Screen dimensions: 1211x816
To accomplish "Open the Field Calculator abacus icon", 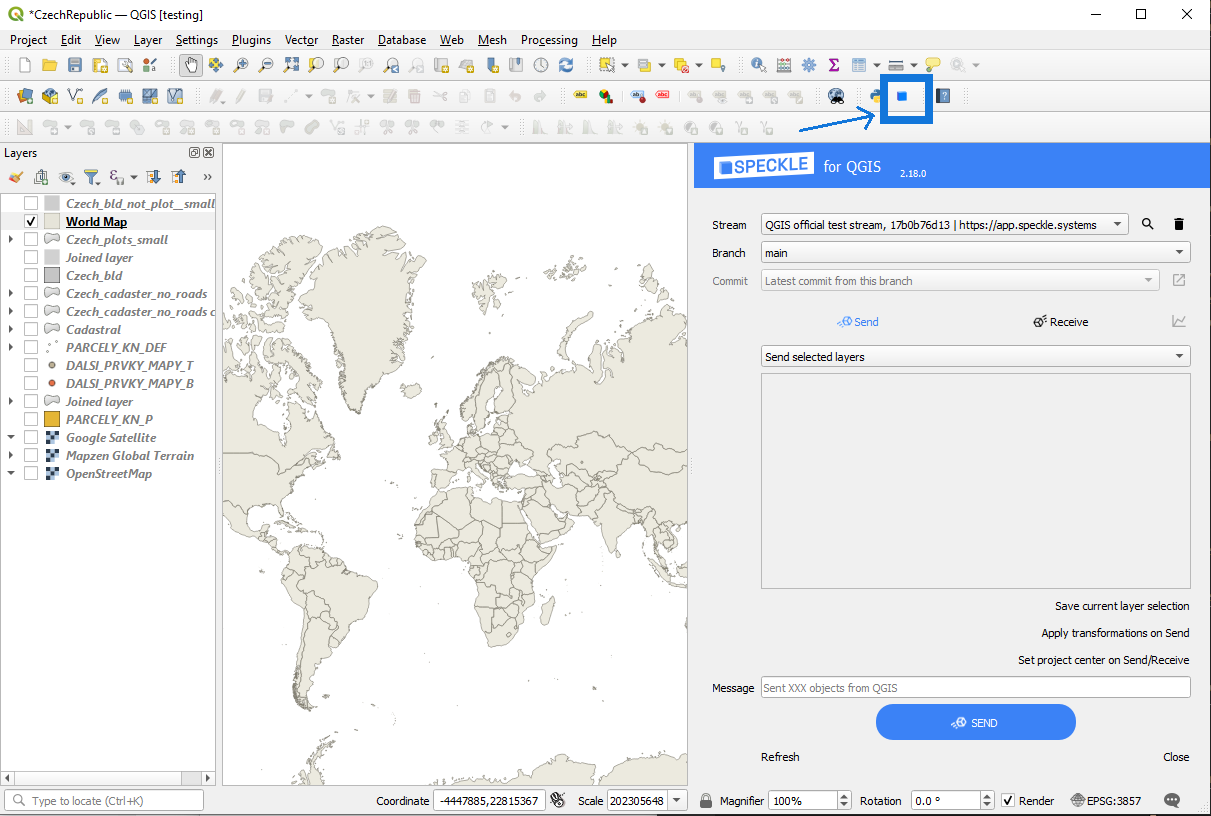I will click(783, 65).
